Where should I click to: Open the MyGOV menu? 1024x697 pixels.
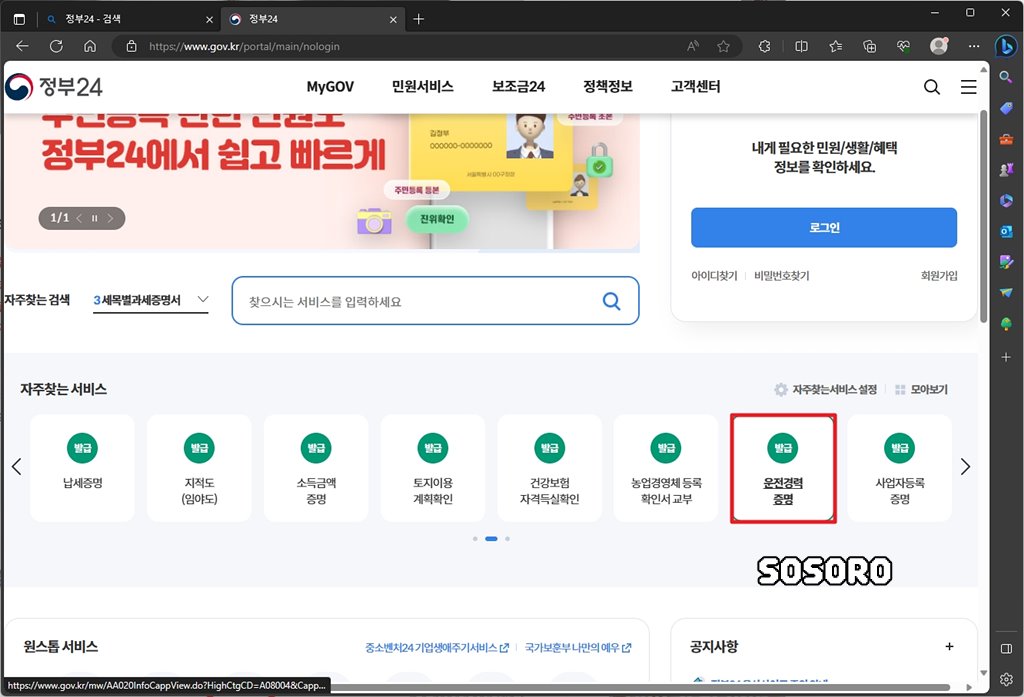tap(330, 86)
